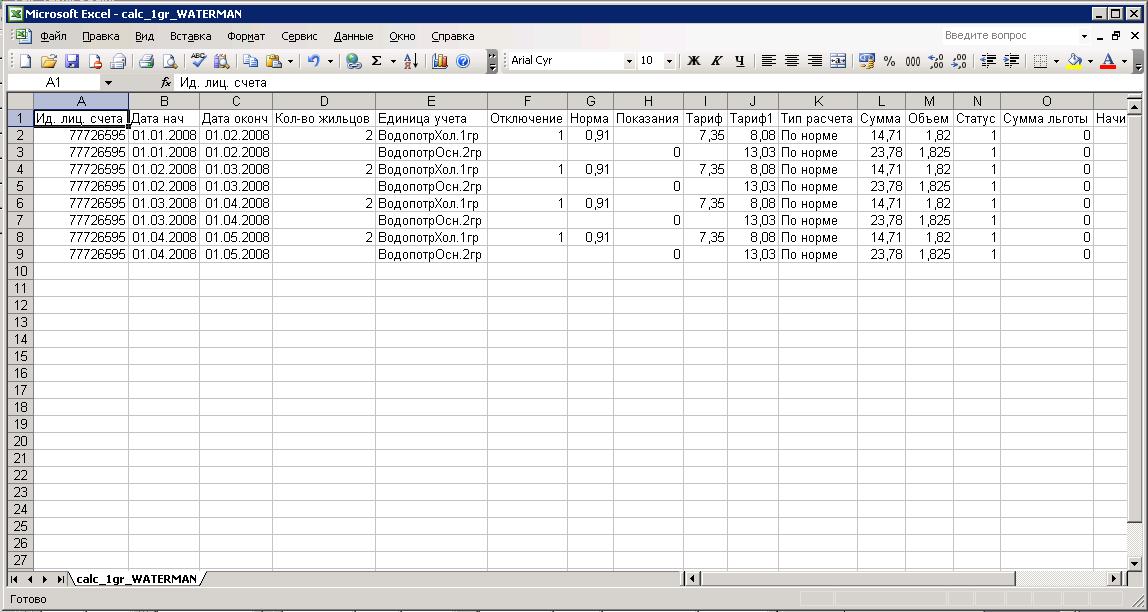This screenshot has width=1148, height=612.
Task: Apply the percent style format
Action: coord(889,61)
